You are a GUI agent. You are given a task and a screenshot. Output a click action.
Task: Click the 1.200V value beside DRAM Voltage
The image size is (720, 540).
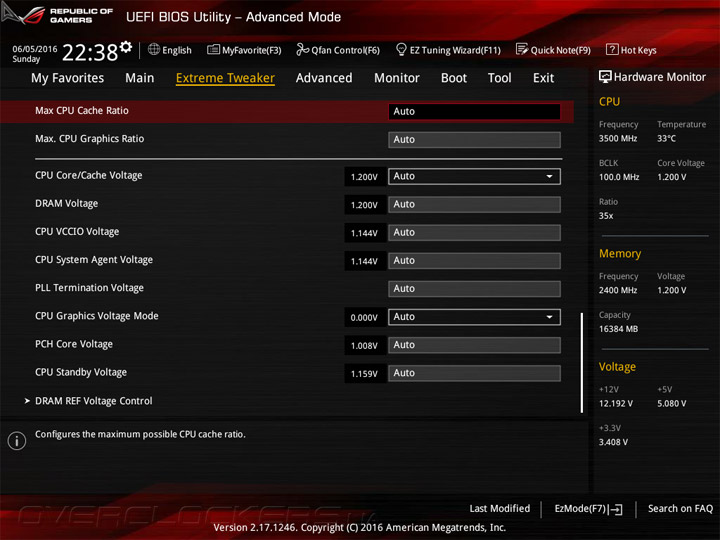coord(364,205)
